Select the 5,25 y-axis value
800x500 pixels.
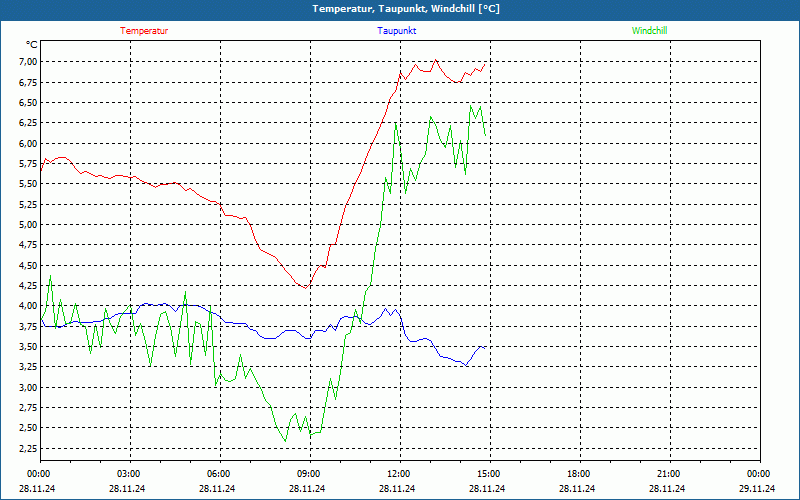(x=29, y=204)
